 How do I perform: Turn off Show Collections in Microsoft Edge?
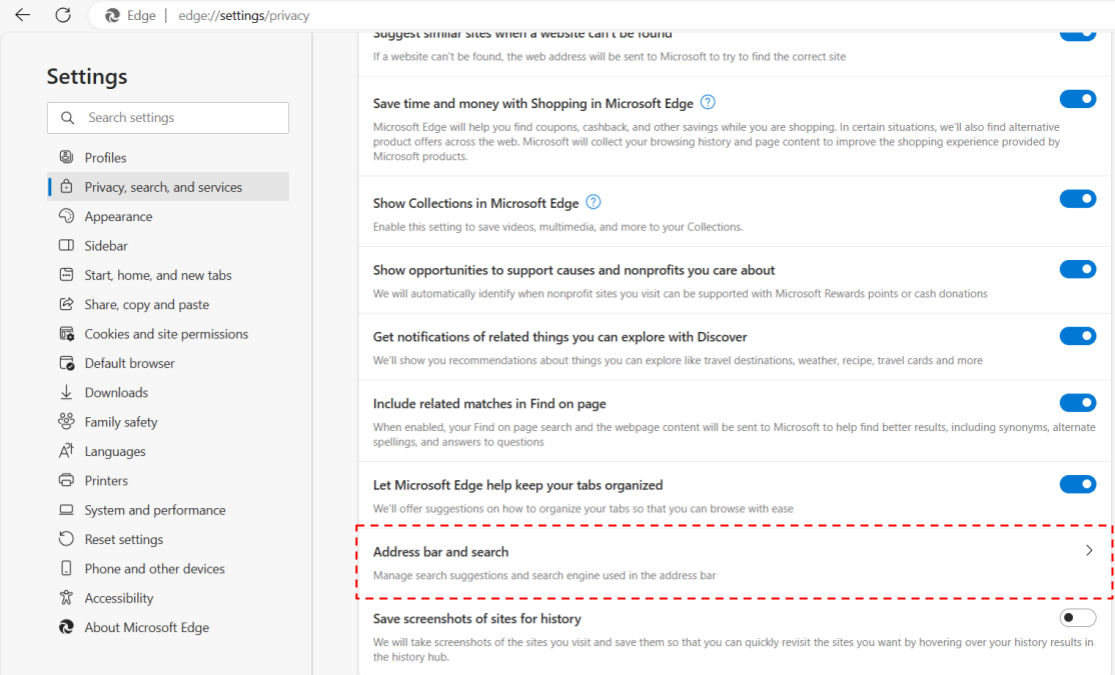pyautogui.click(x=1077, y=199)
